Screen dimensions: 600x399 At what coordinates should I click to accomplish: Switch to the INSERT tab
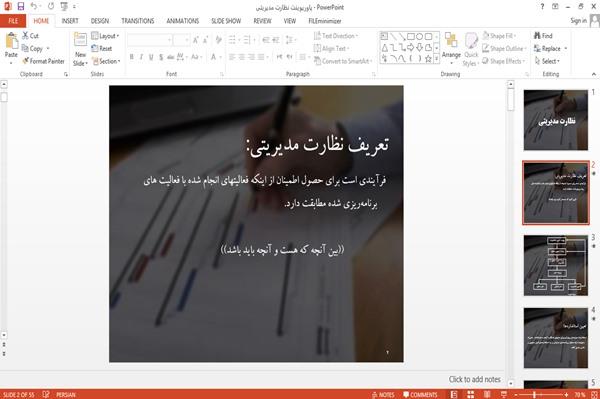pyautogui.click(x=70, y=21)
